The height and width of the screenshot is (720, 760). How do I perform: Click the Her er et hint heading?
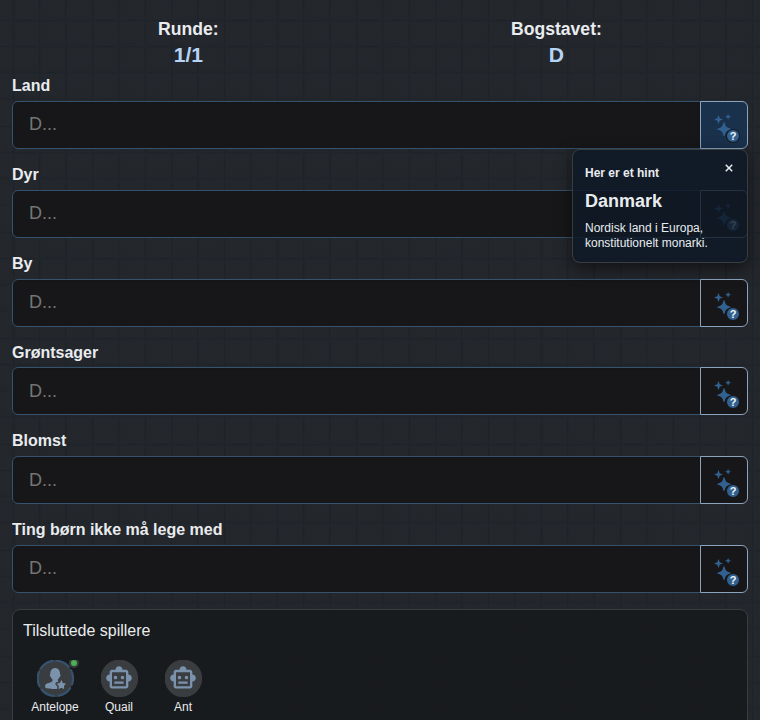(622, 173)
